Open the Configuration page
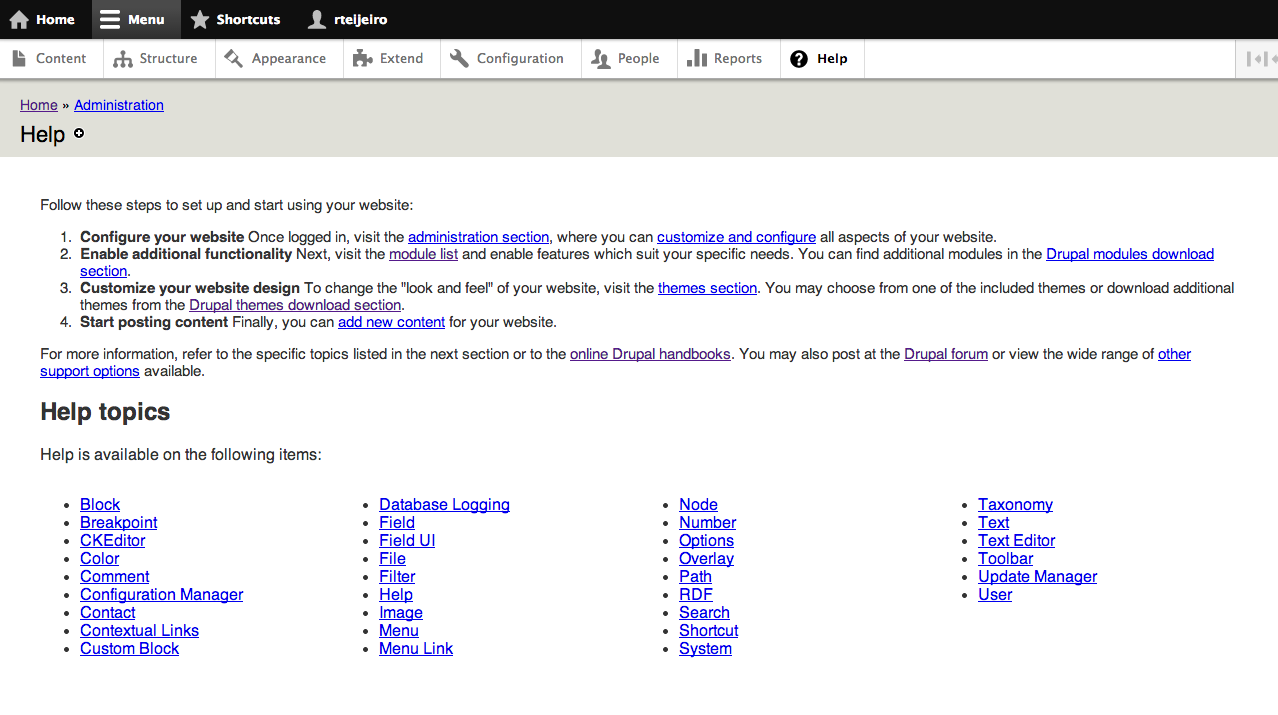Screen dimensions: 1278x715 (509, 59)
